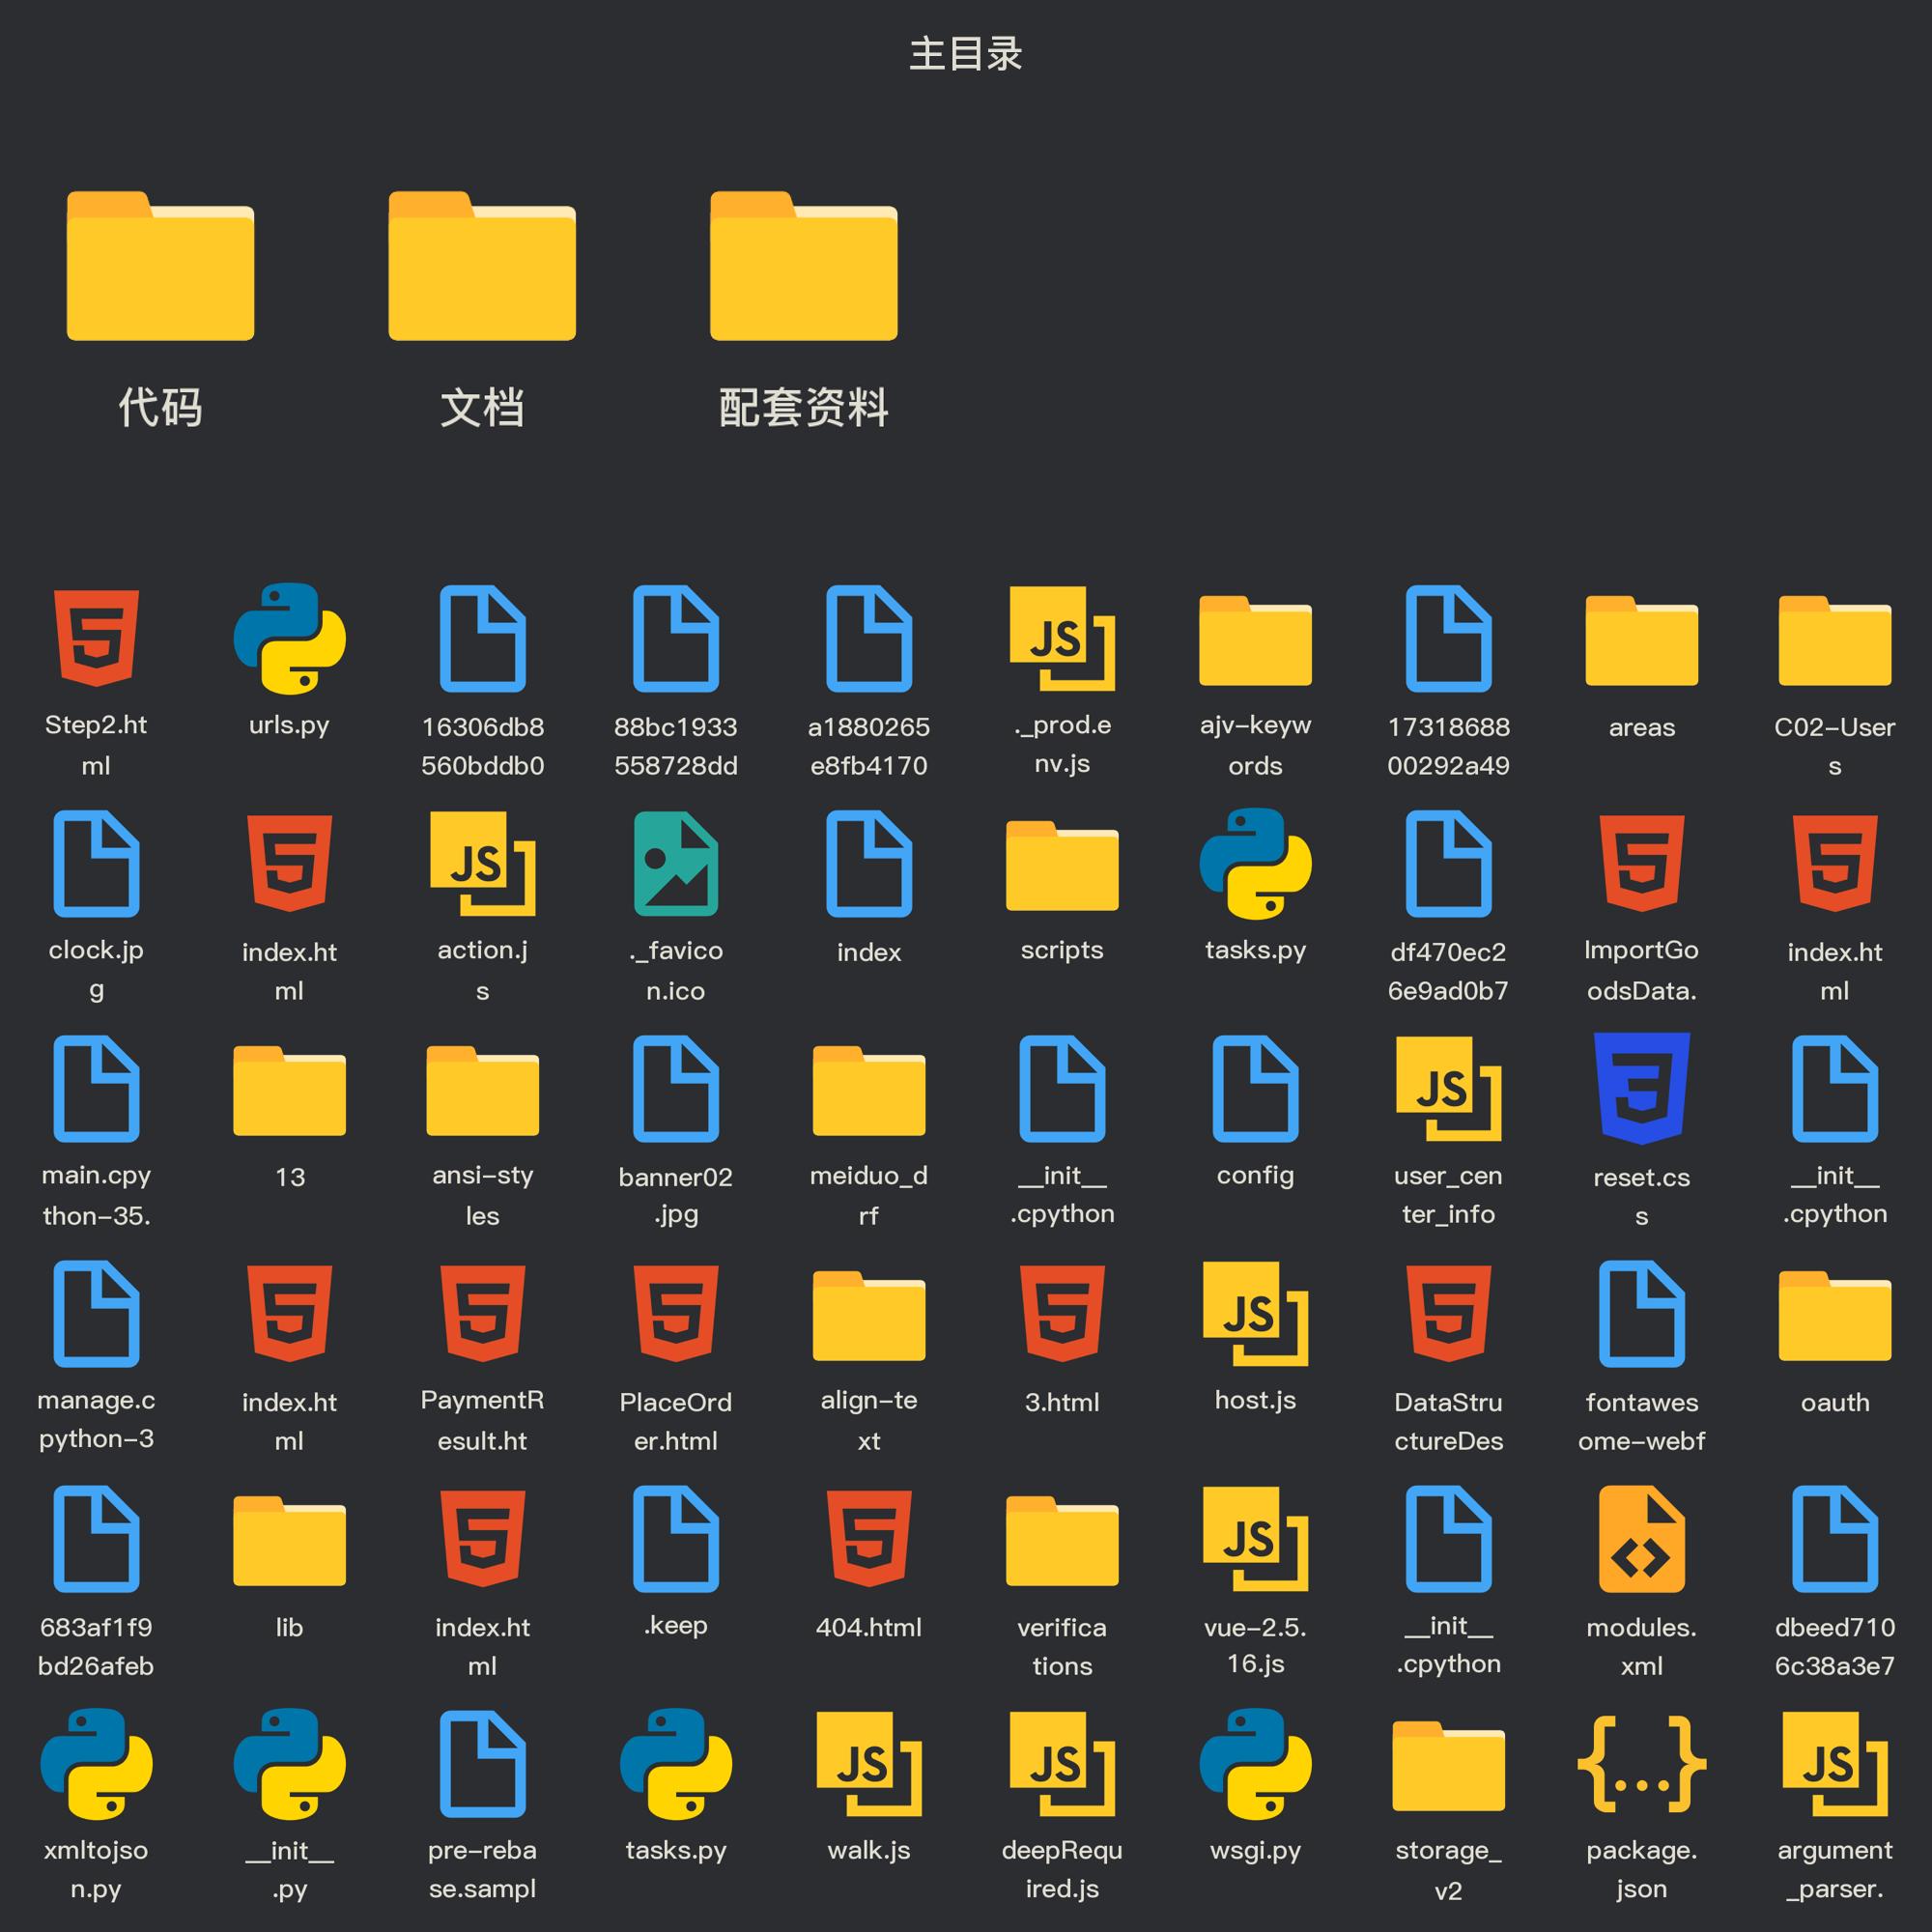Open the areas folder
The width and height of the screenshot is (1932, 1932).
pyautogui.click(x=1642, y=640)
